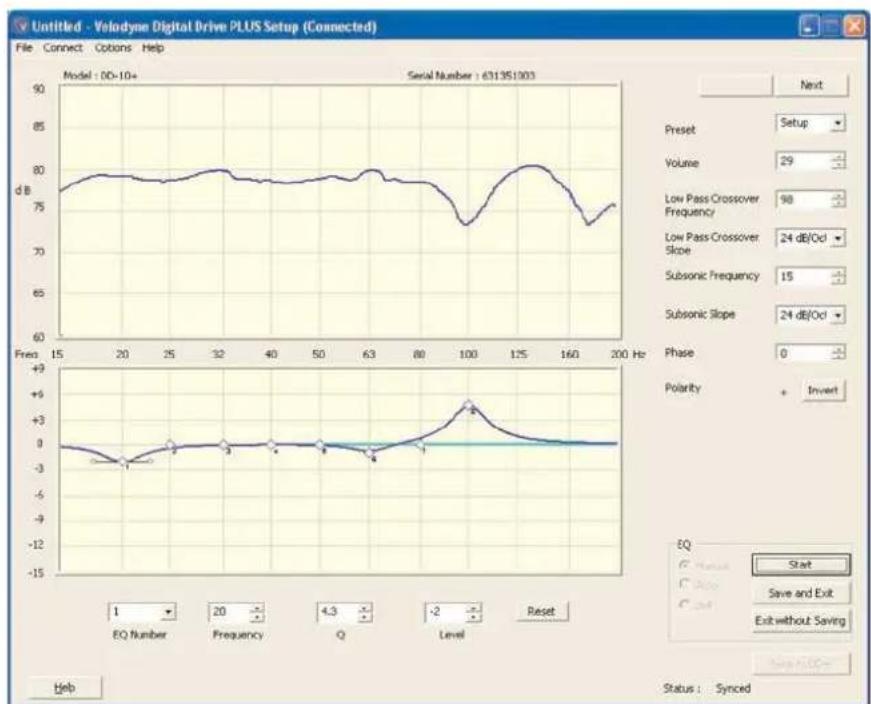The height and width of the screenshot is (704, 871).
Task: Select EQ point 1 at 20 Hz
Action: tap(122, 461)
